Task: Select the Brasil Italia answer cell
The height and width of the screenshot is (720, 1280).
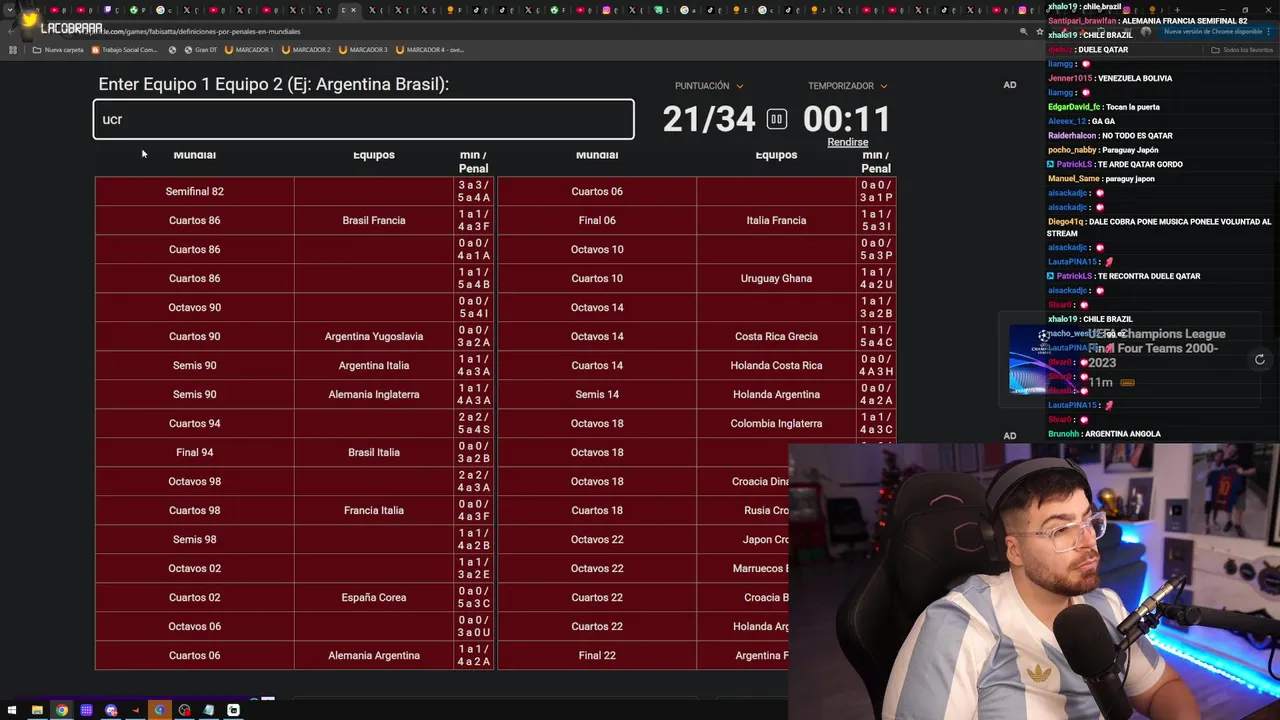Action: click(x=374, y=452)
